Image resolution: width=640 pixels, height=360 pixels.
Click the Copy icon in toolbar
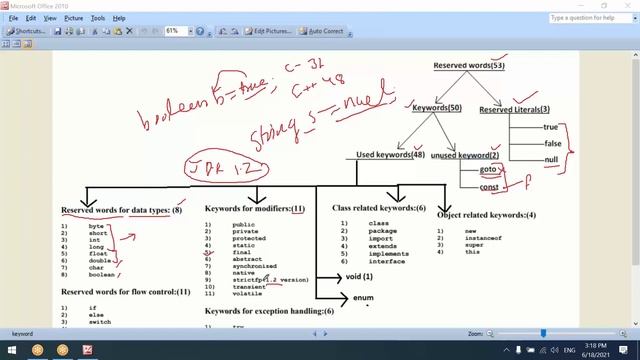click(106, 31)
